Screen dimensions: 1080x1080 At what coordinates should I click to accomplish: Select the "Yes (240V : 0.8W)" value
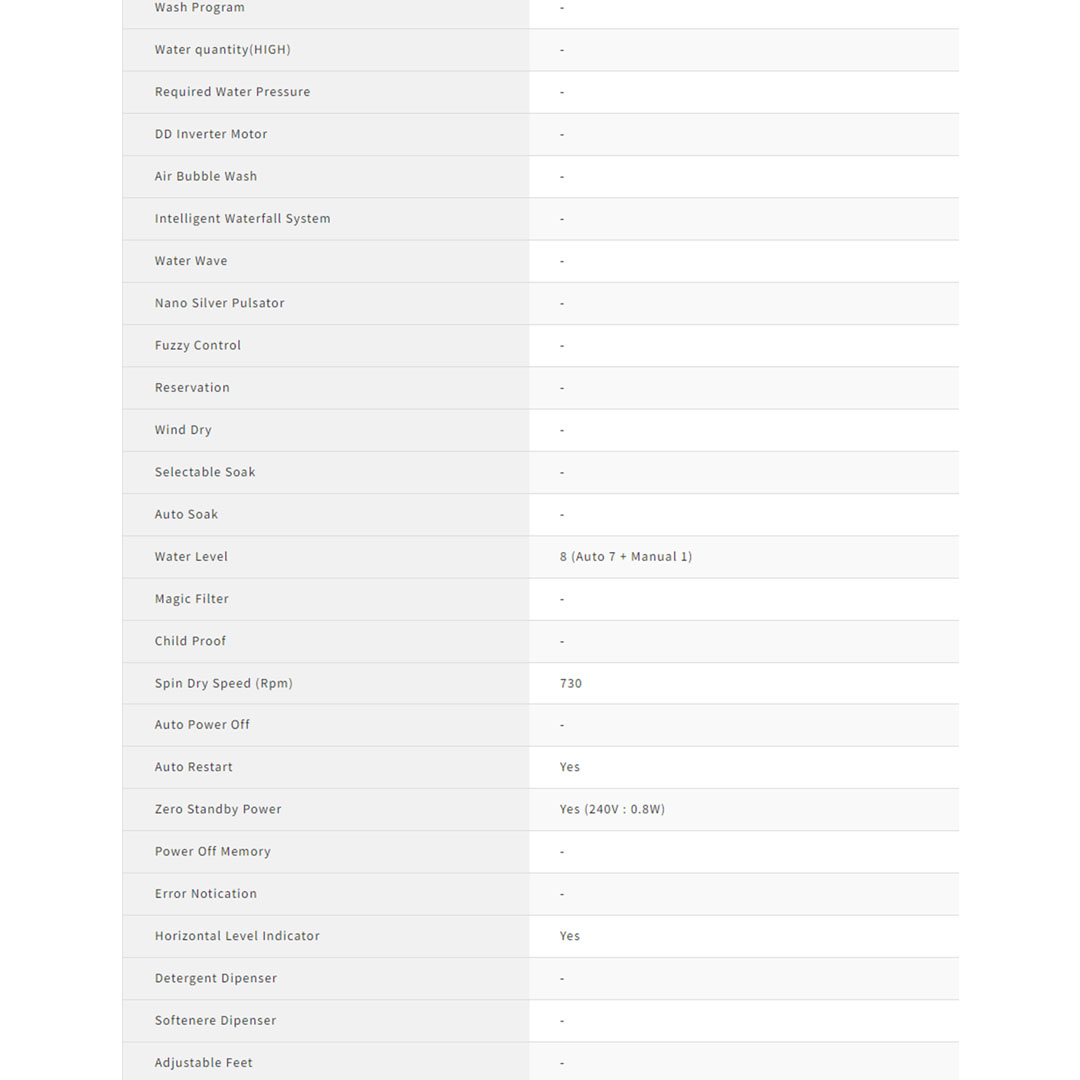(x=612, y=810)
